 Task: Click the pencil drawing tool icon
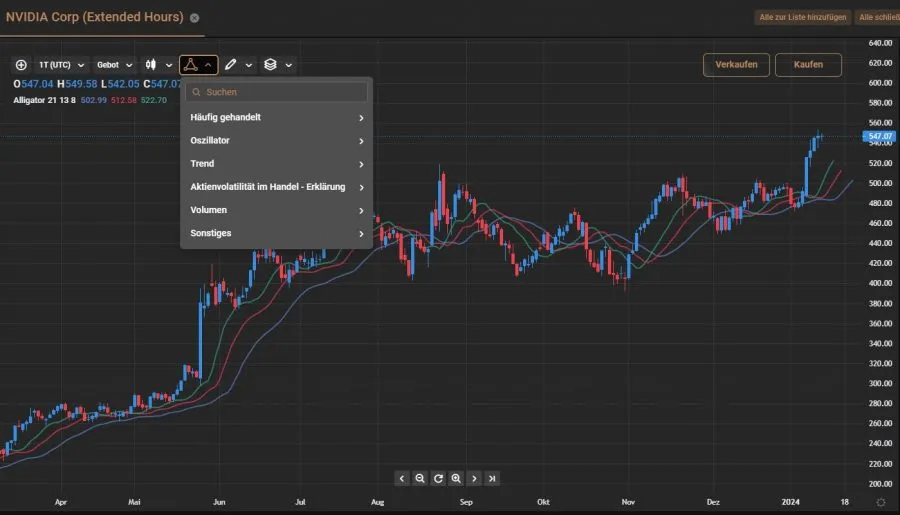click(x=231, y=65)
